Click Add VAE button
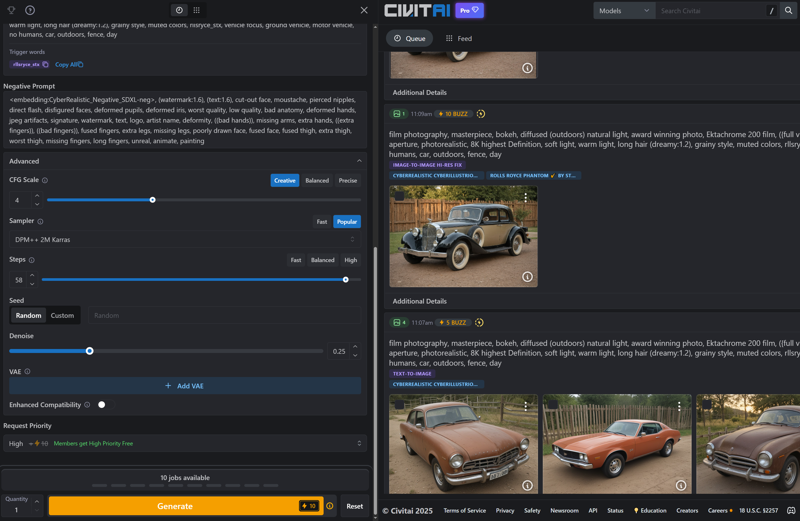Screen dimensions: 800x521 tap(185, 386)
